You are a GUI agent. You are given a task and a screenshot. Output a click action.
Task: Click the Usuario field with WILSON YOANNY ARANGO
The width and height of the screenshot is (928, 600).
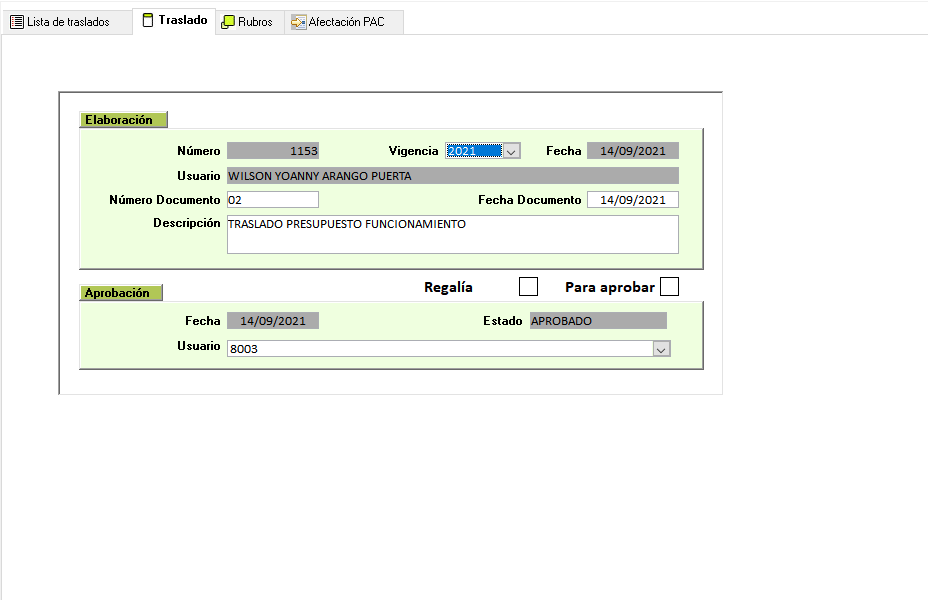coord(452,176)
